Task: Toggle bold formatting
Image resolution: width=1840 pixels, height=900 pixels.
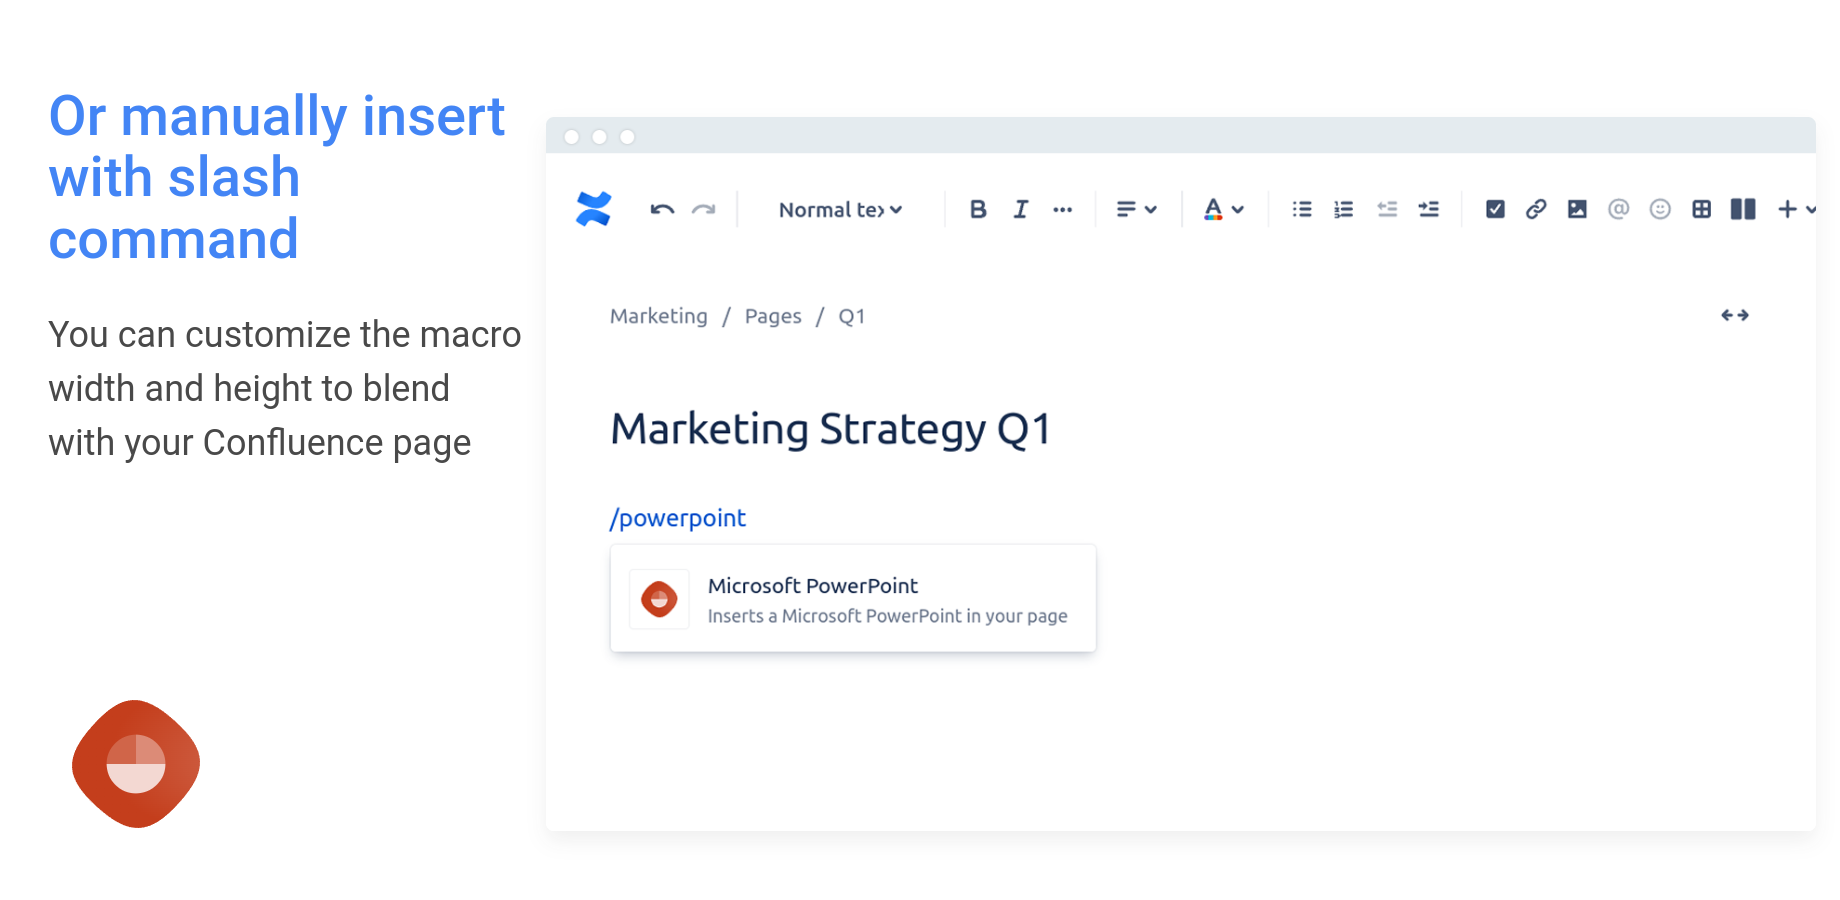Action: pos(978,209)
